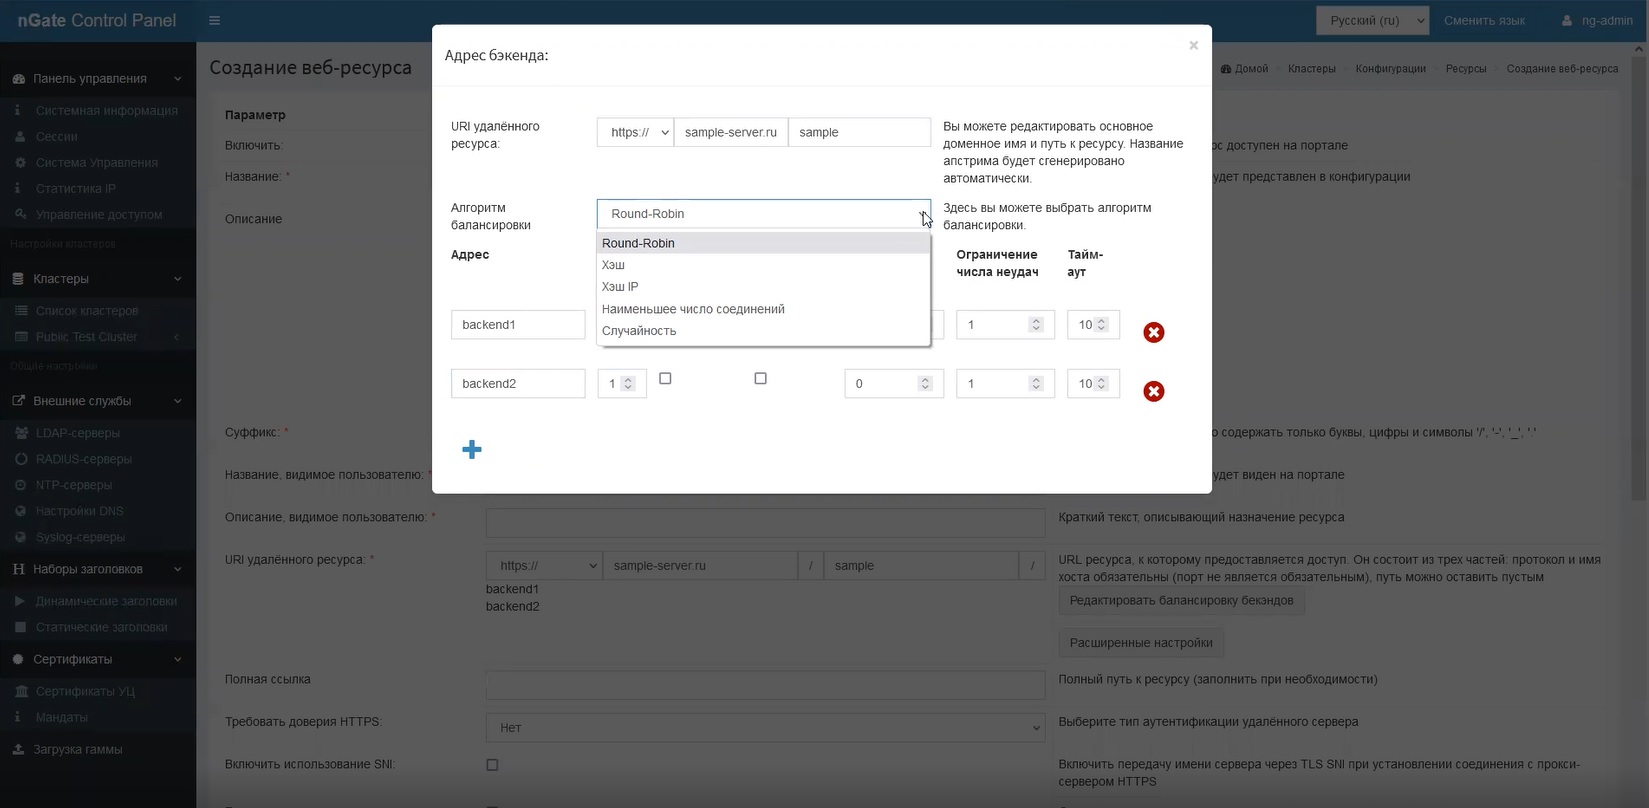The width and height of the screenshot is (1649, 808).
Task: Toggle the sidebar hamburger menu
Action: [x=215, y=20]
